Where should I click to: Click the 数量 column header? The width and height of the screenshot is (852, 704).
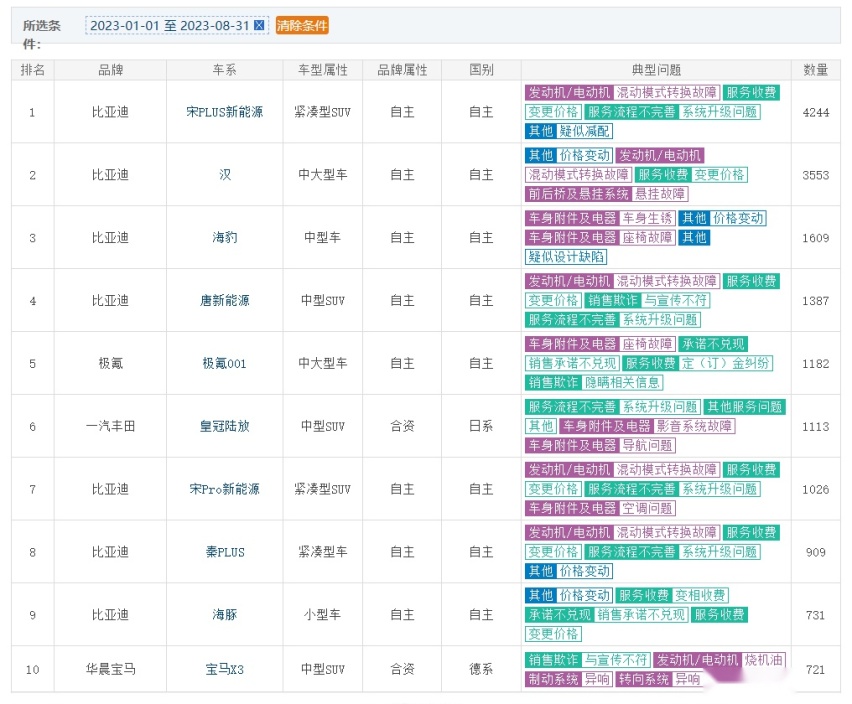click(816, 70)
